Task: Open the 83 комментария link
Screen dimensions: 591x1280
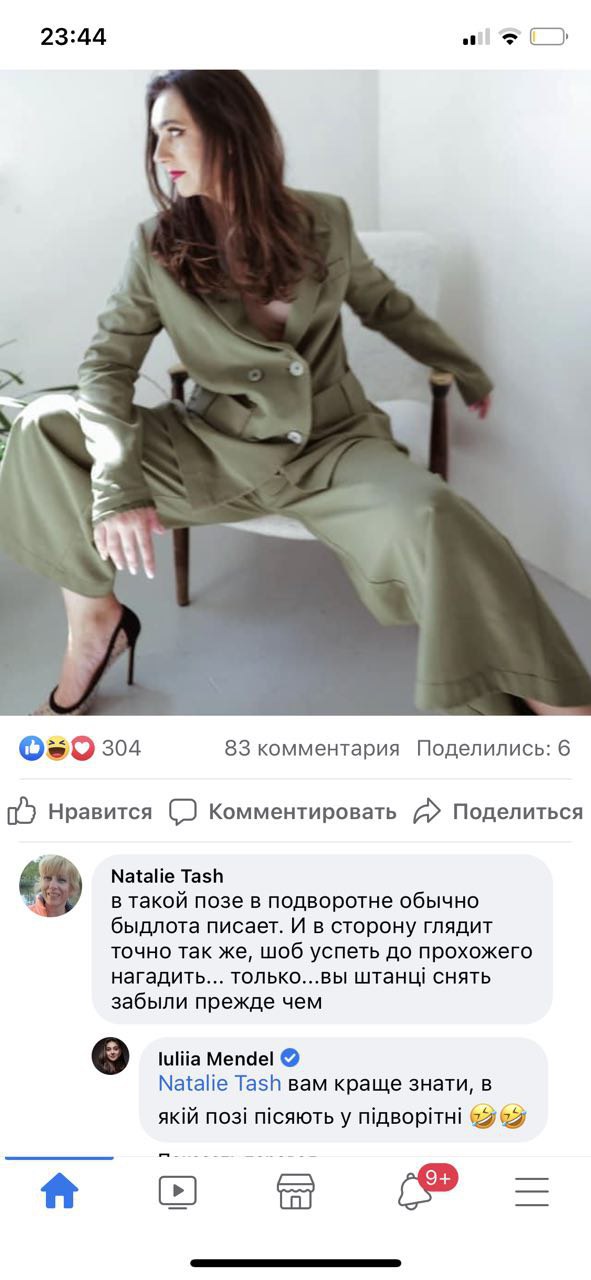Action: 312,748
